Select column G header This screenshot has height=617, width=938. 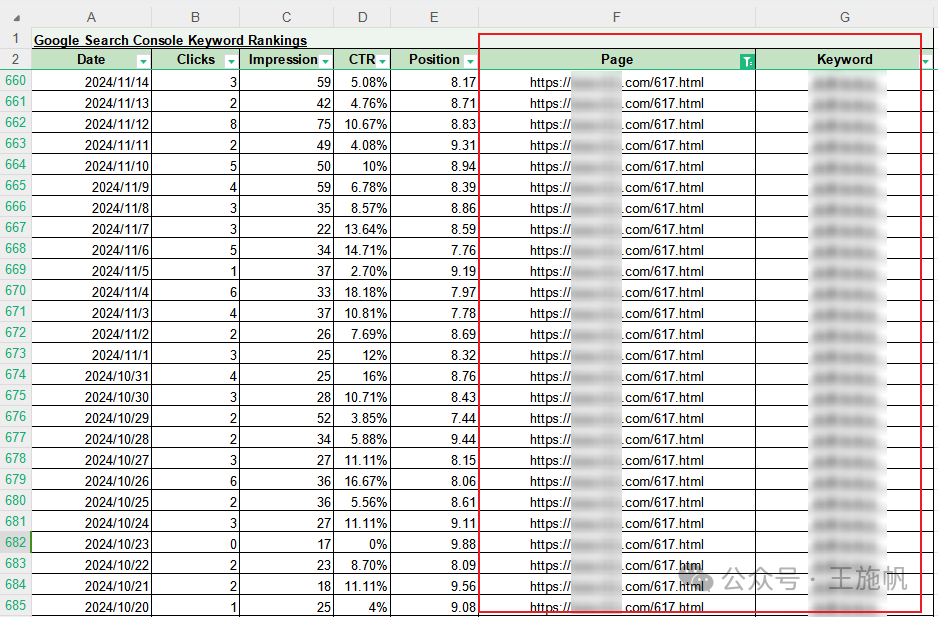(x=845, y=17)
